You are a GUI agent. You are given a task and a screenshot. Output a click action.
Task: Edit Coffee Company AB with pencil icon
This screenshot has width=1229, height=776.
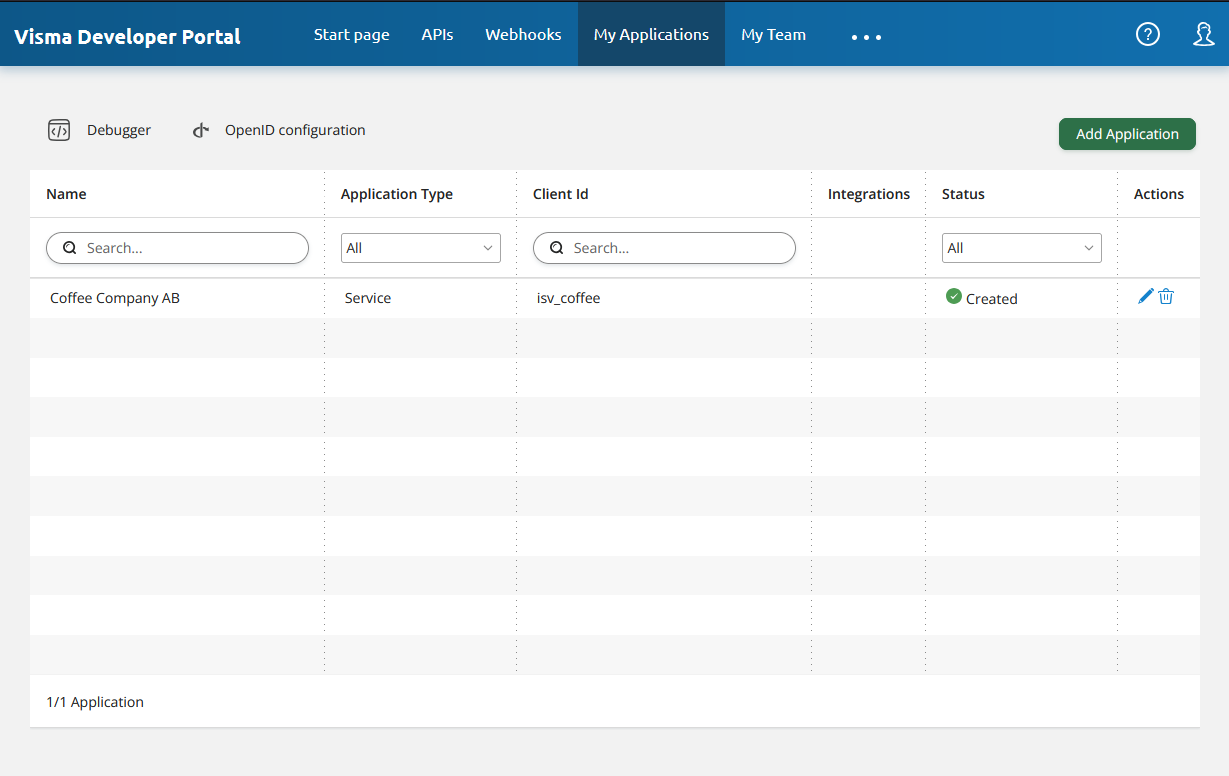pyautogui.click(x=1146, y=296)
